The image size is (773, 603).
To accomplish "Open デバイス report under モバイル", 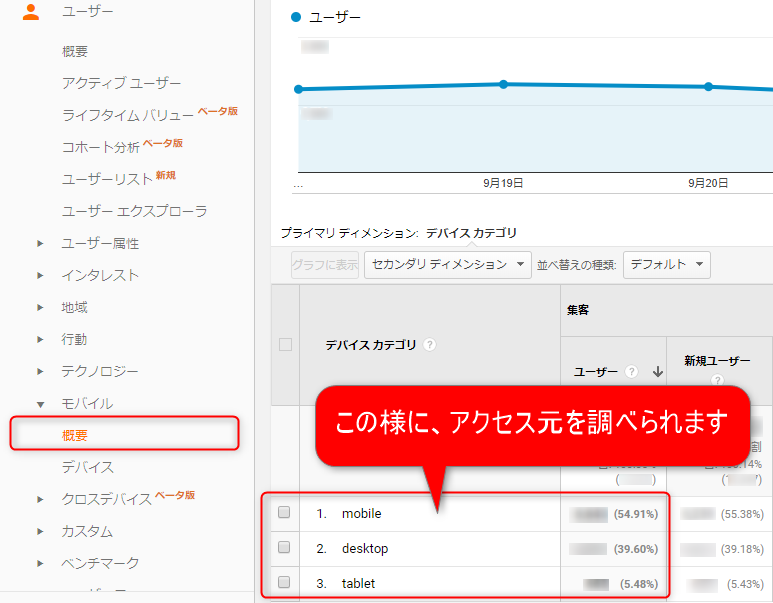I will (x=88, y=467).
